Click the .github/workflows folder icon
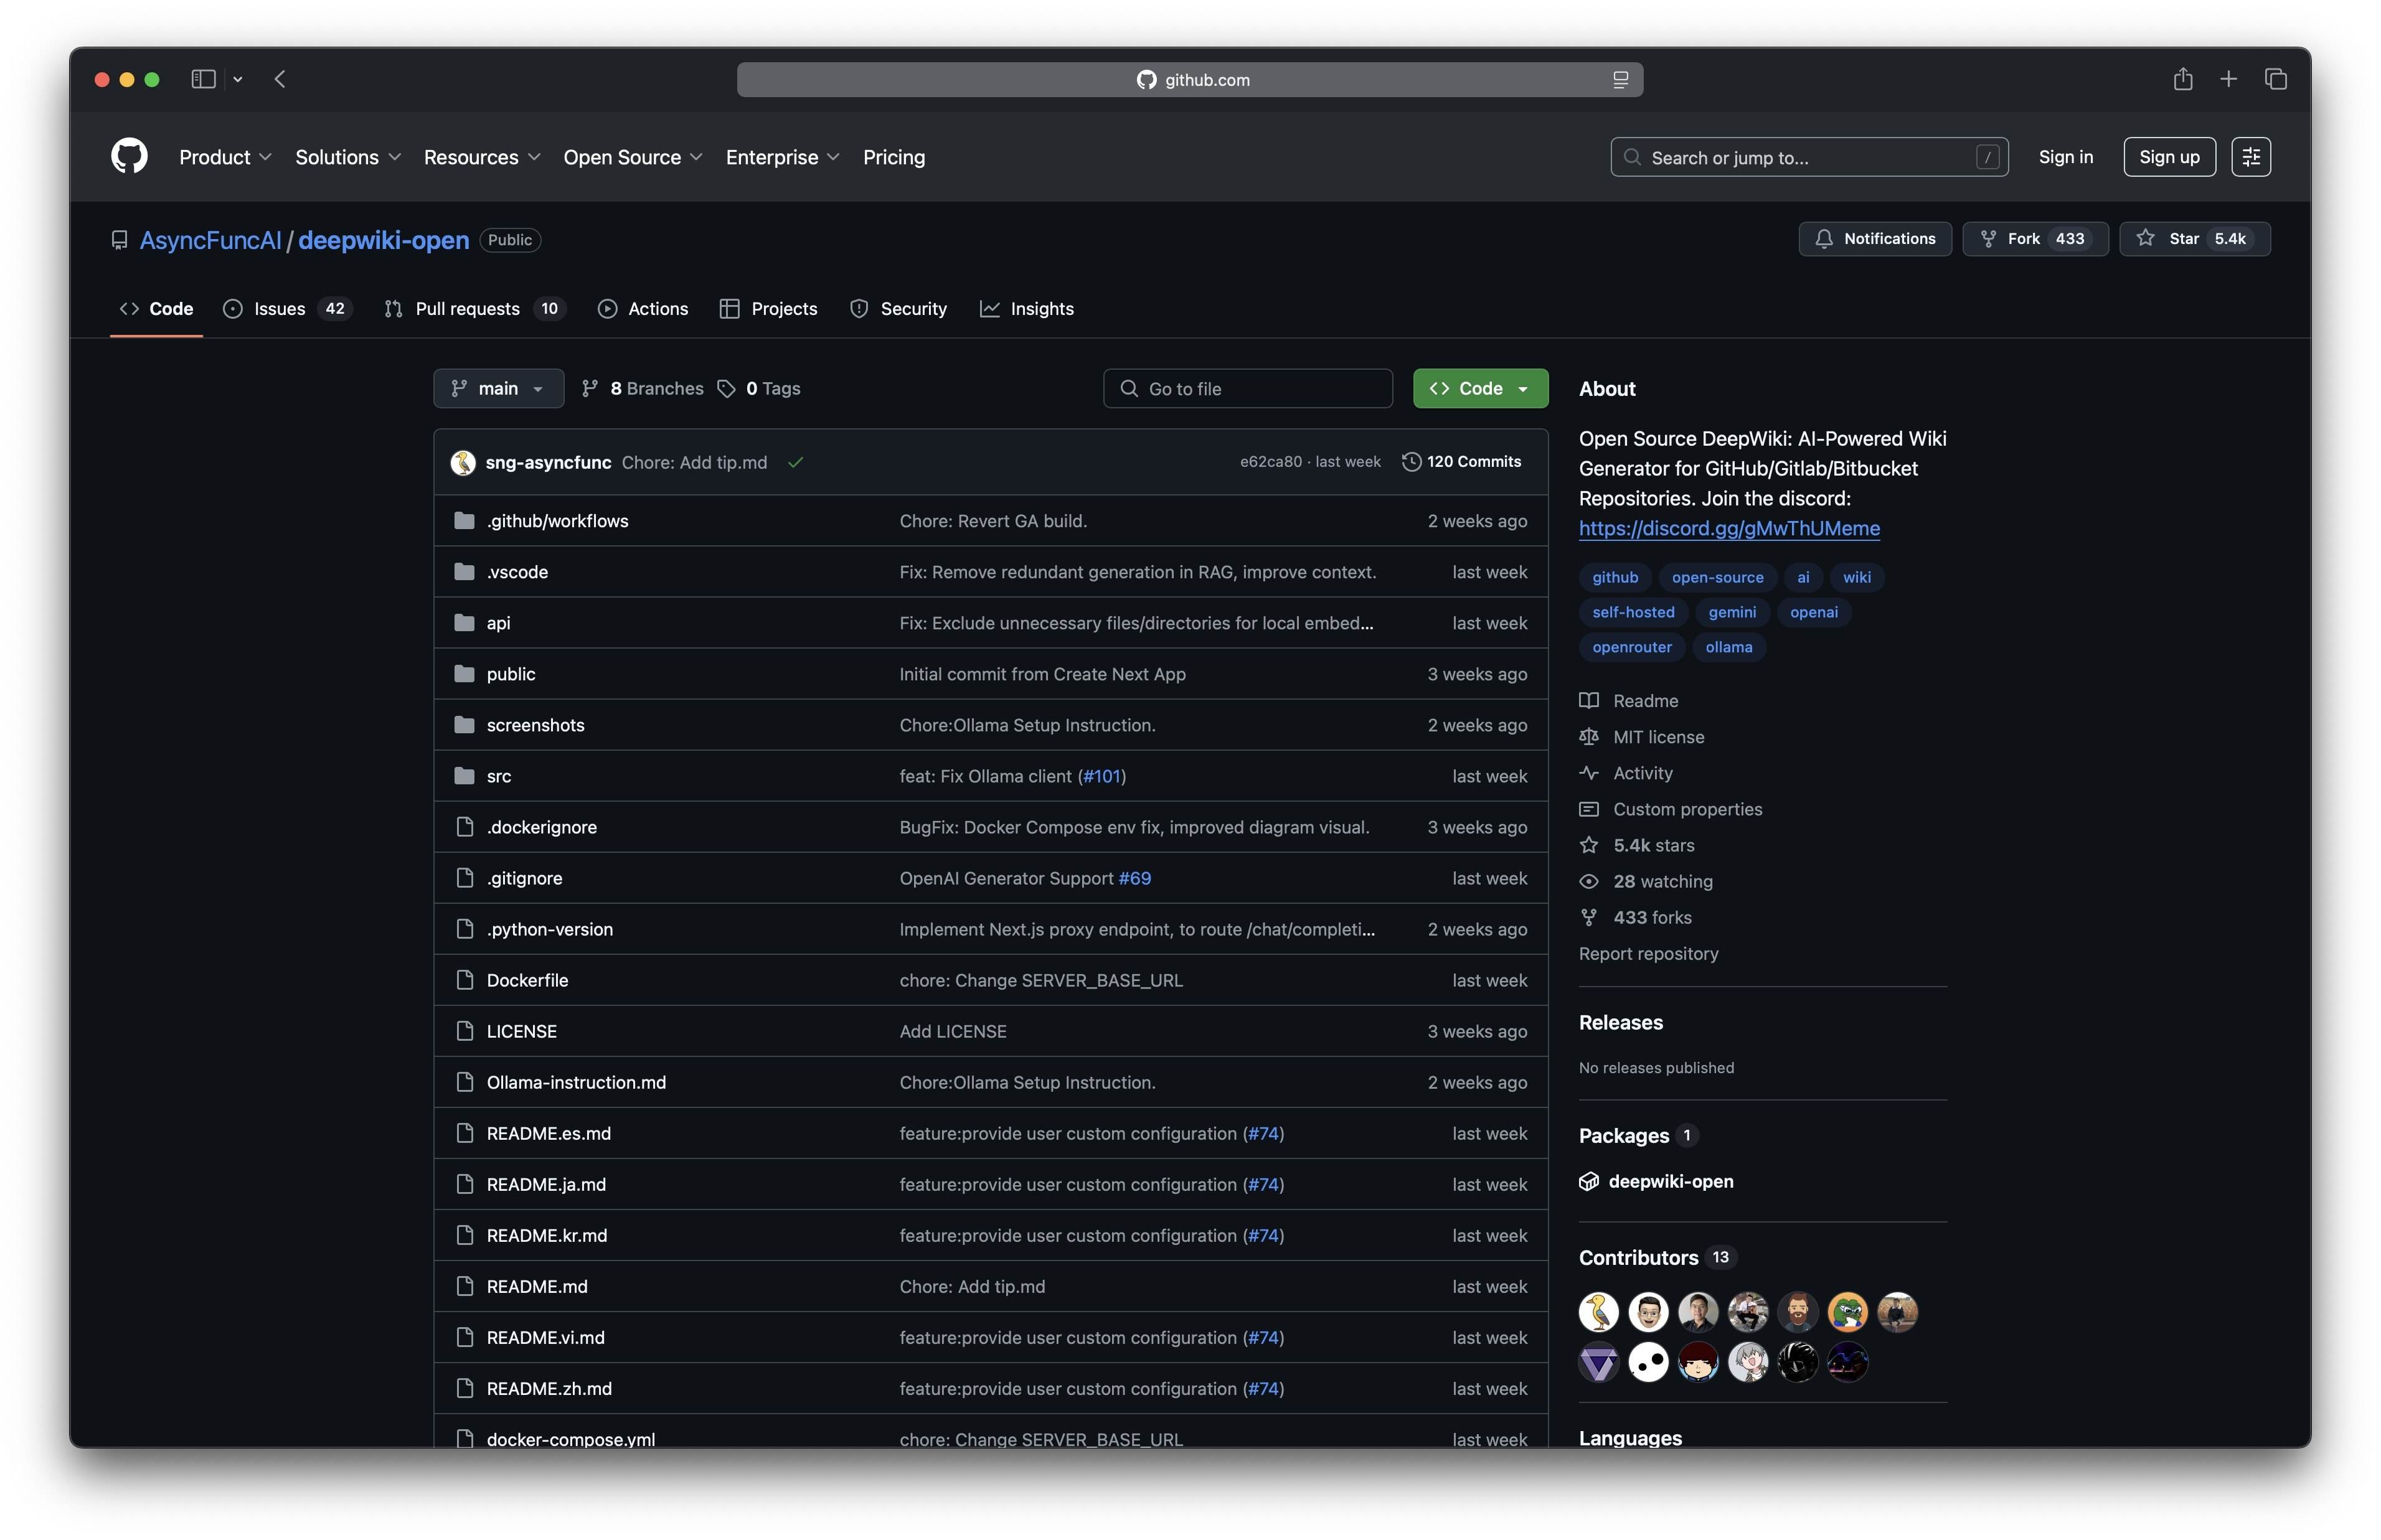 click(x=464, y=520)
